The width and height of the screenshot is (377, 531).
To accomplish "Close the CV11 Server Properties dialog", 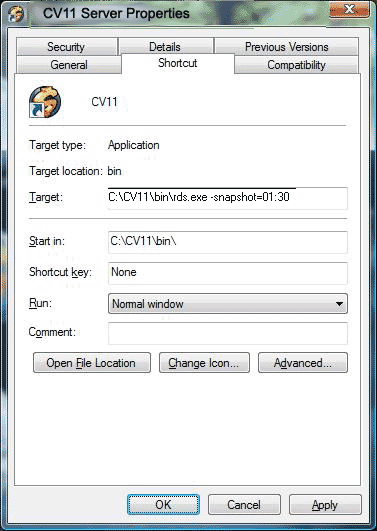I will pos(349,9).
